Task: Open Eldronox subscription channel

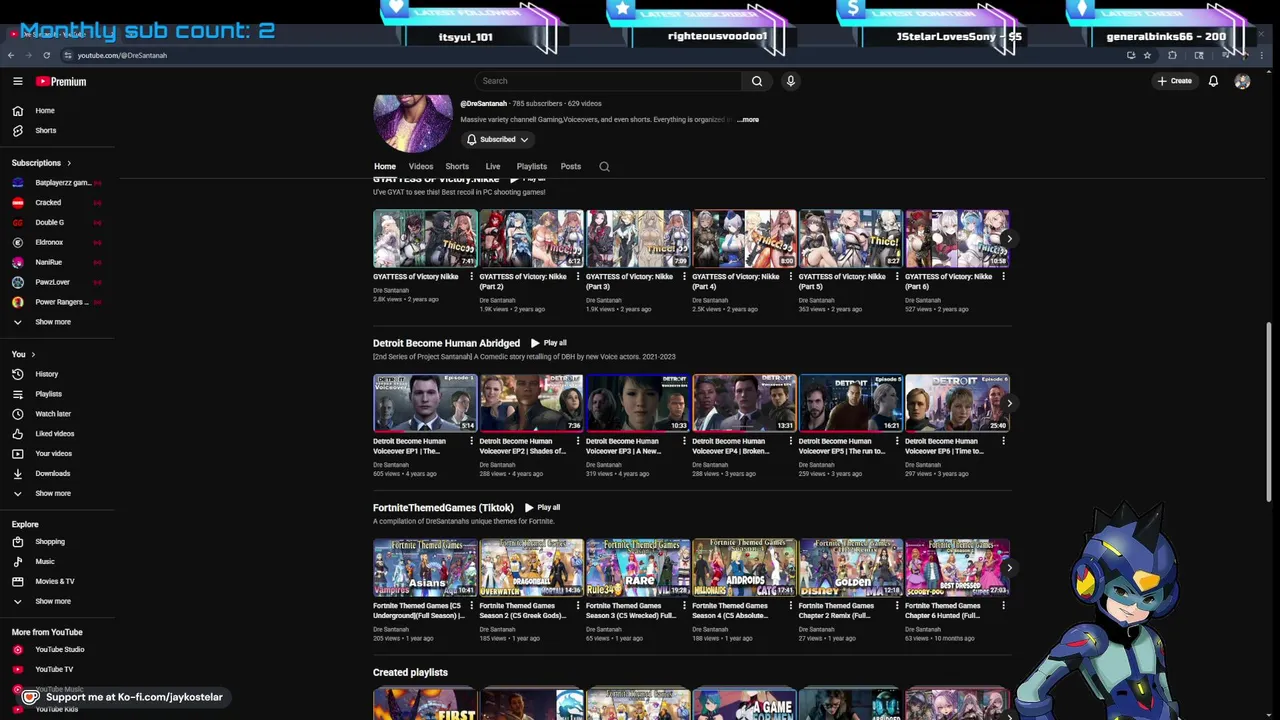Action: (49, 242)
